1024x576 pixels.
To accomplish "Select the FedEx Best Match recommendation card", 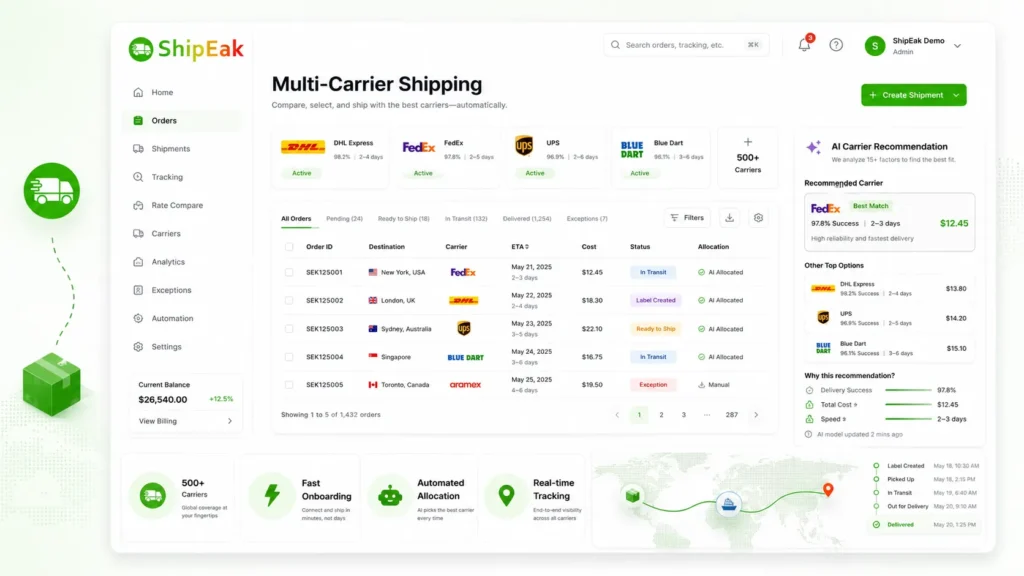I will (889, 222).
